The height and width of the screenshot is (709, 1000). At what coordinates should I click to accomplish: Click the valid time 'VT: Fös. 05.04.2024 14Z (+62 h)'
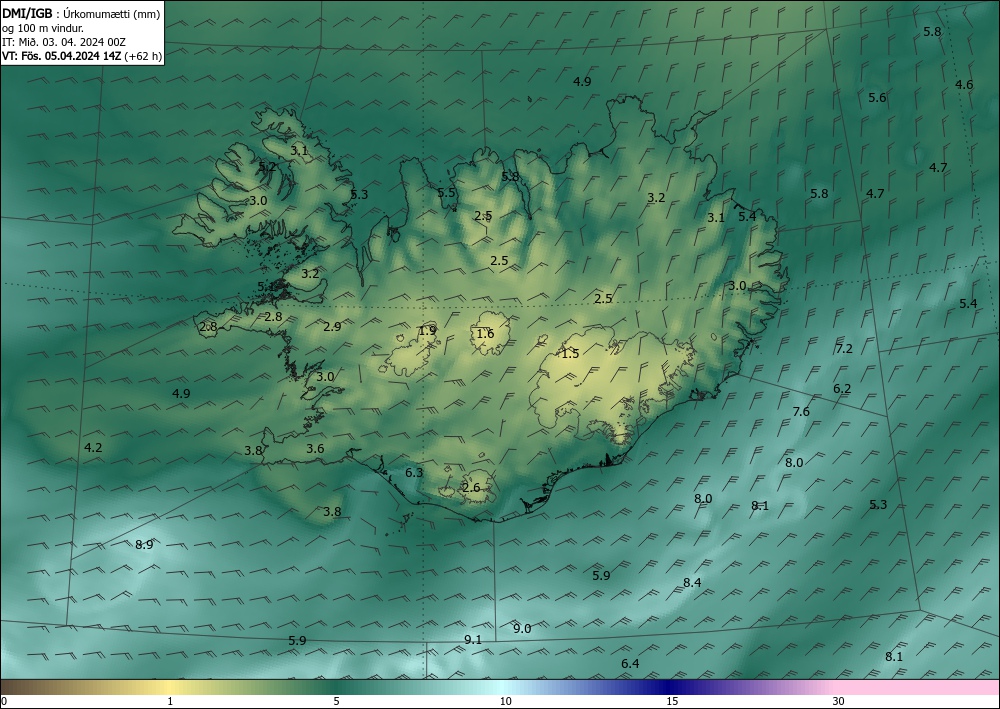82,56
